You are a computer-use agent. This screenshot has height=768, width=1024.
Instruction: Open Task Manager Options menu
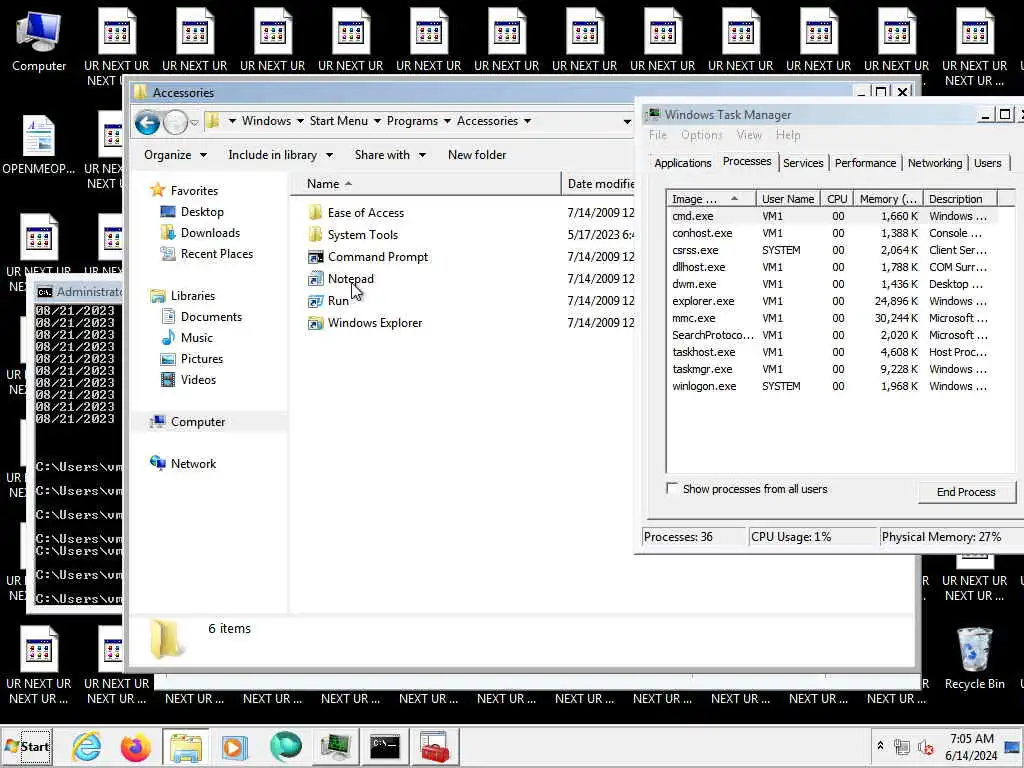[701, 135]
